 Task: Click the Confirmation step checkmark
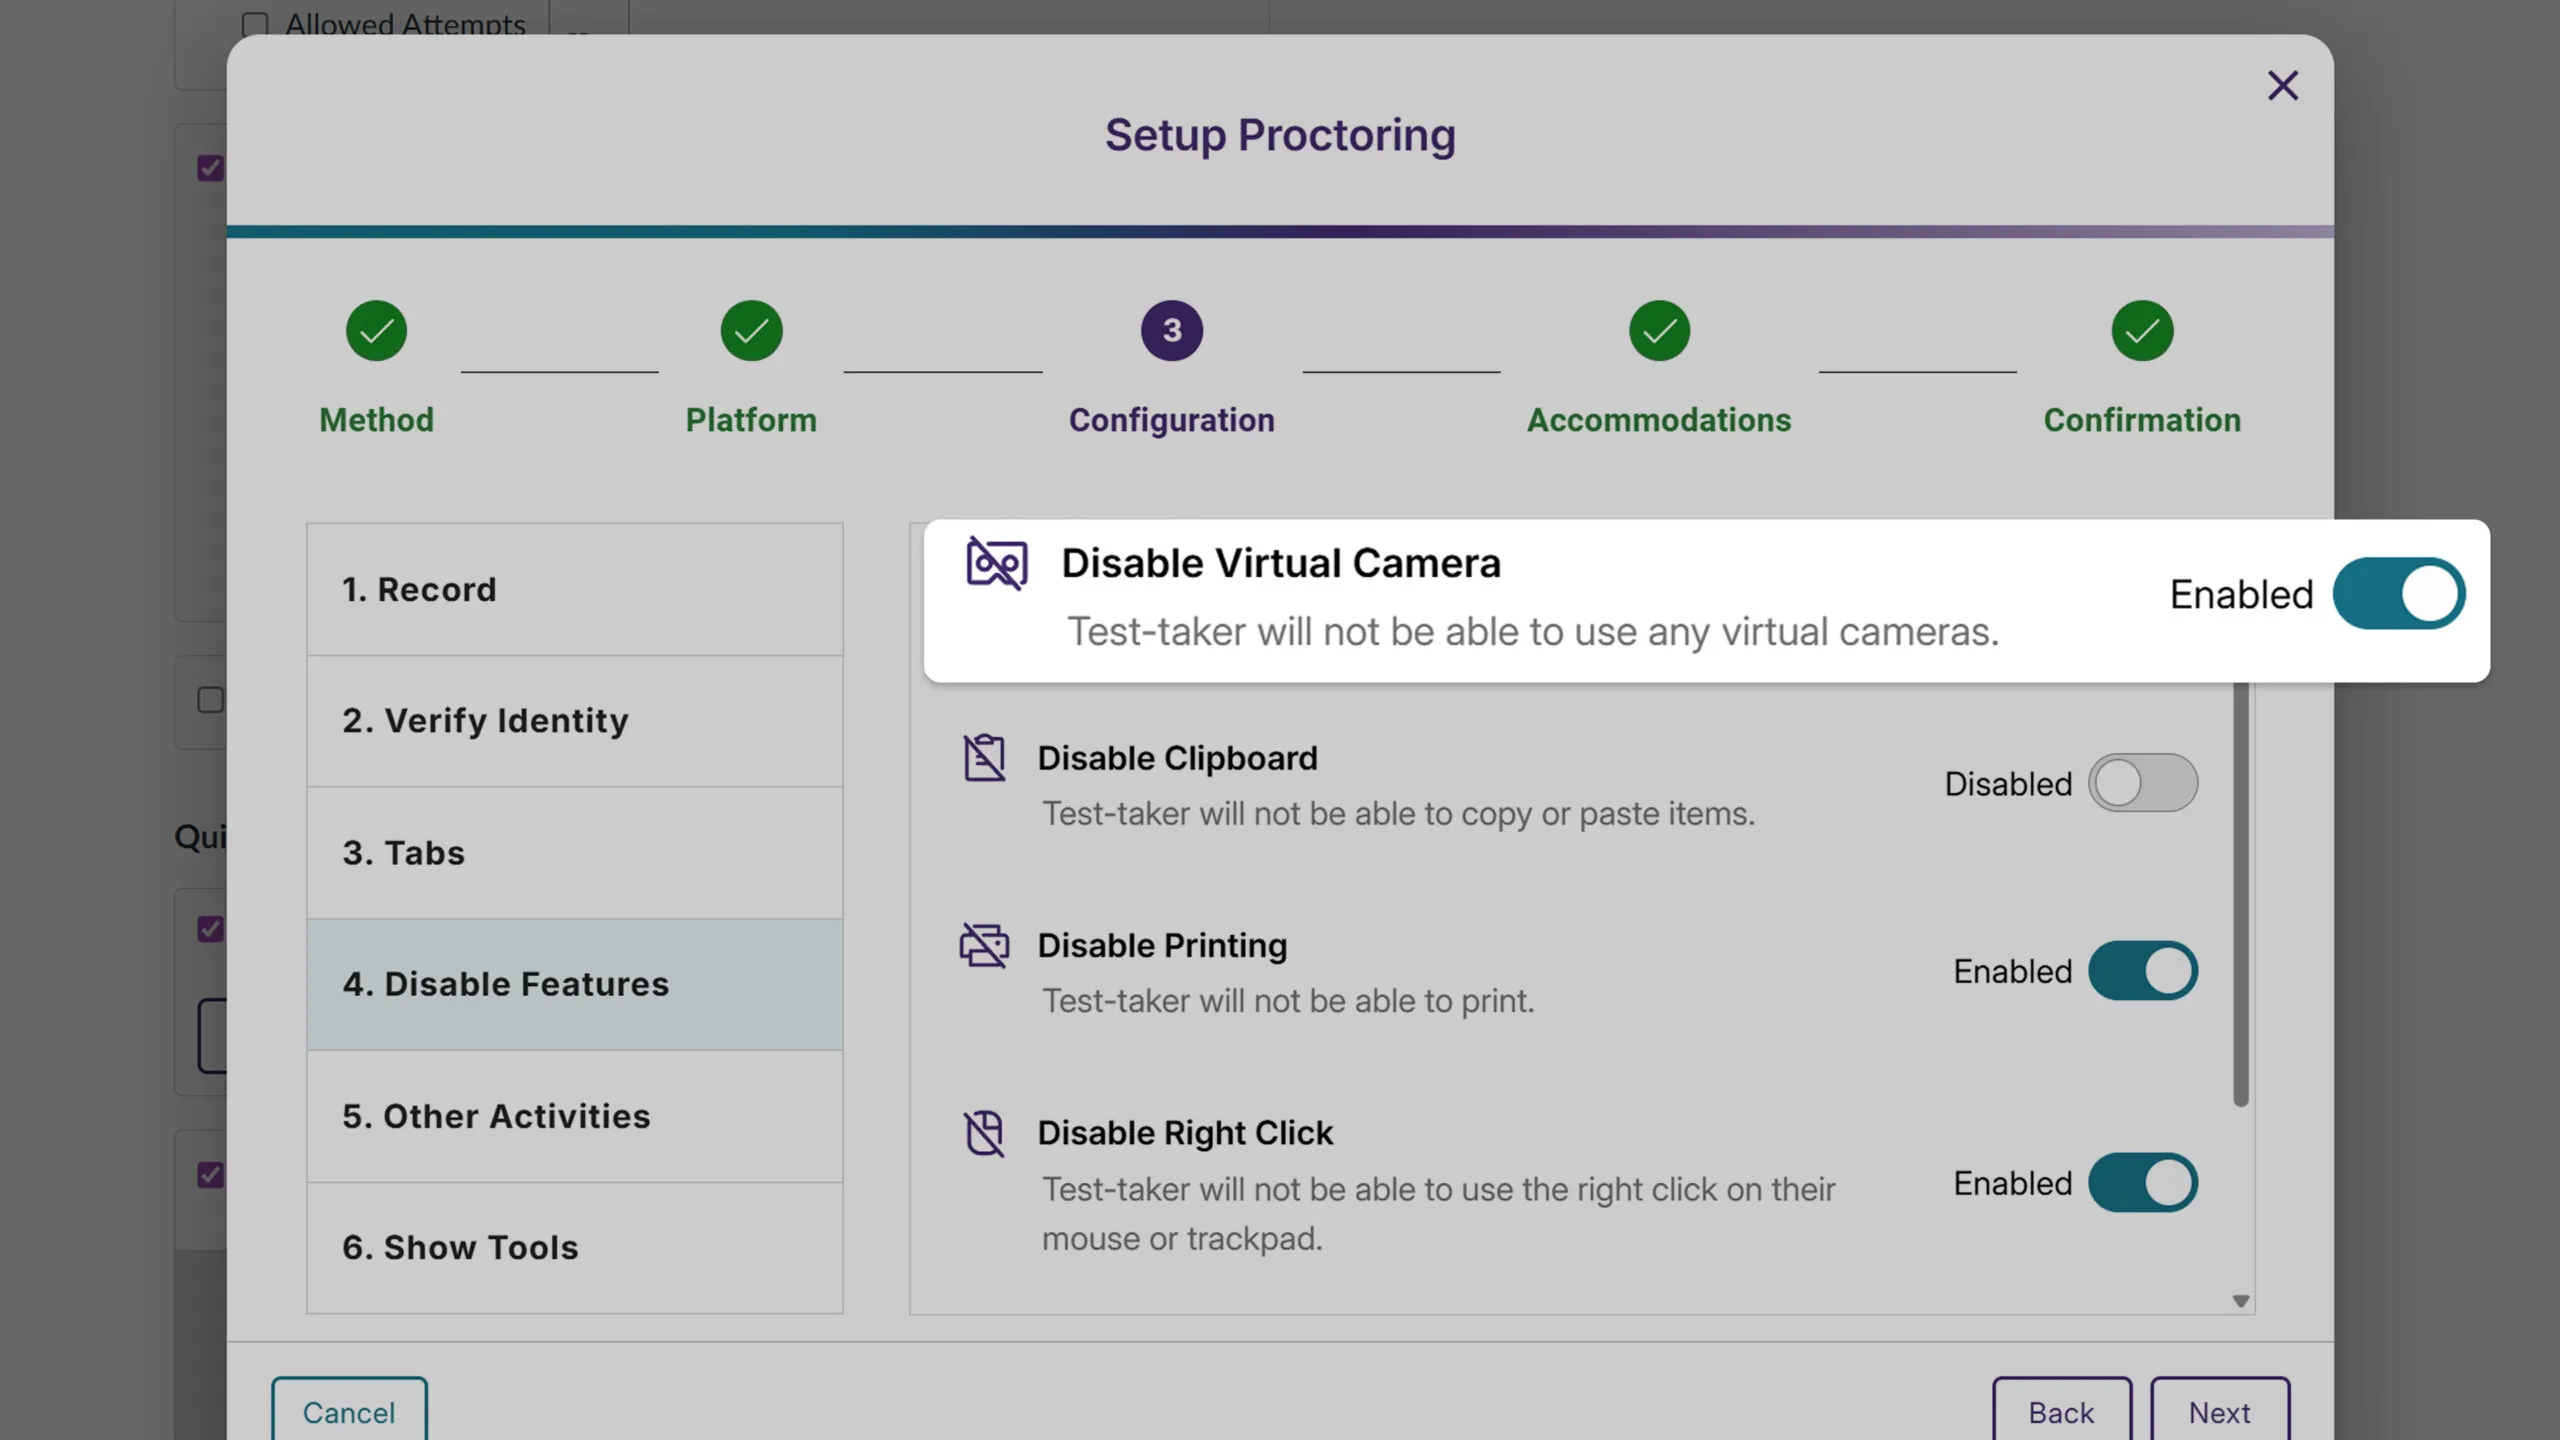click(x=2141, y=330)
